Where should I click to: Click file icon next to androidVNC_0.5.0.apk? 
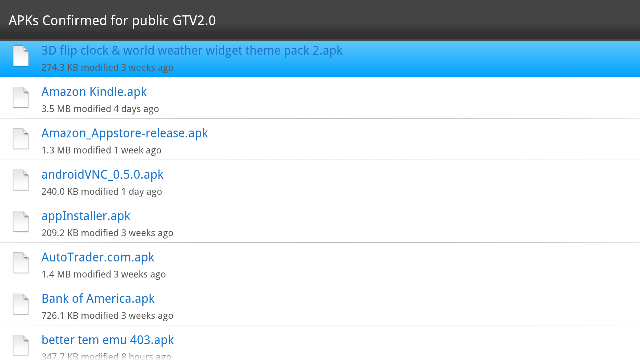(21, 180)
